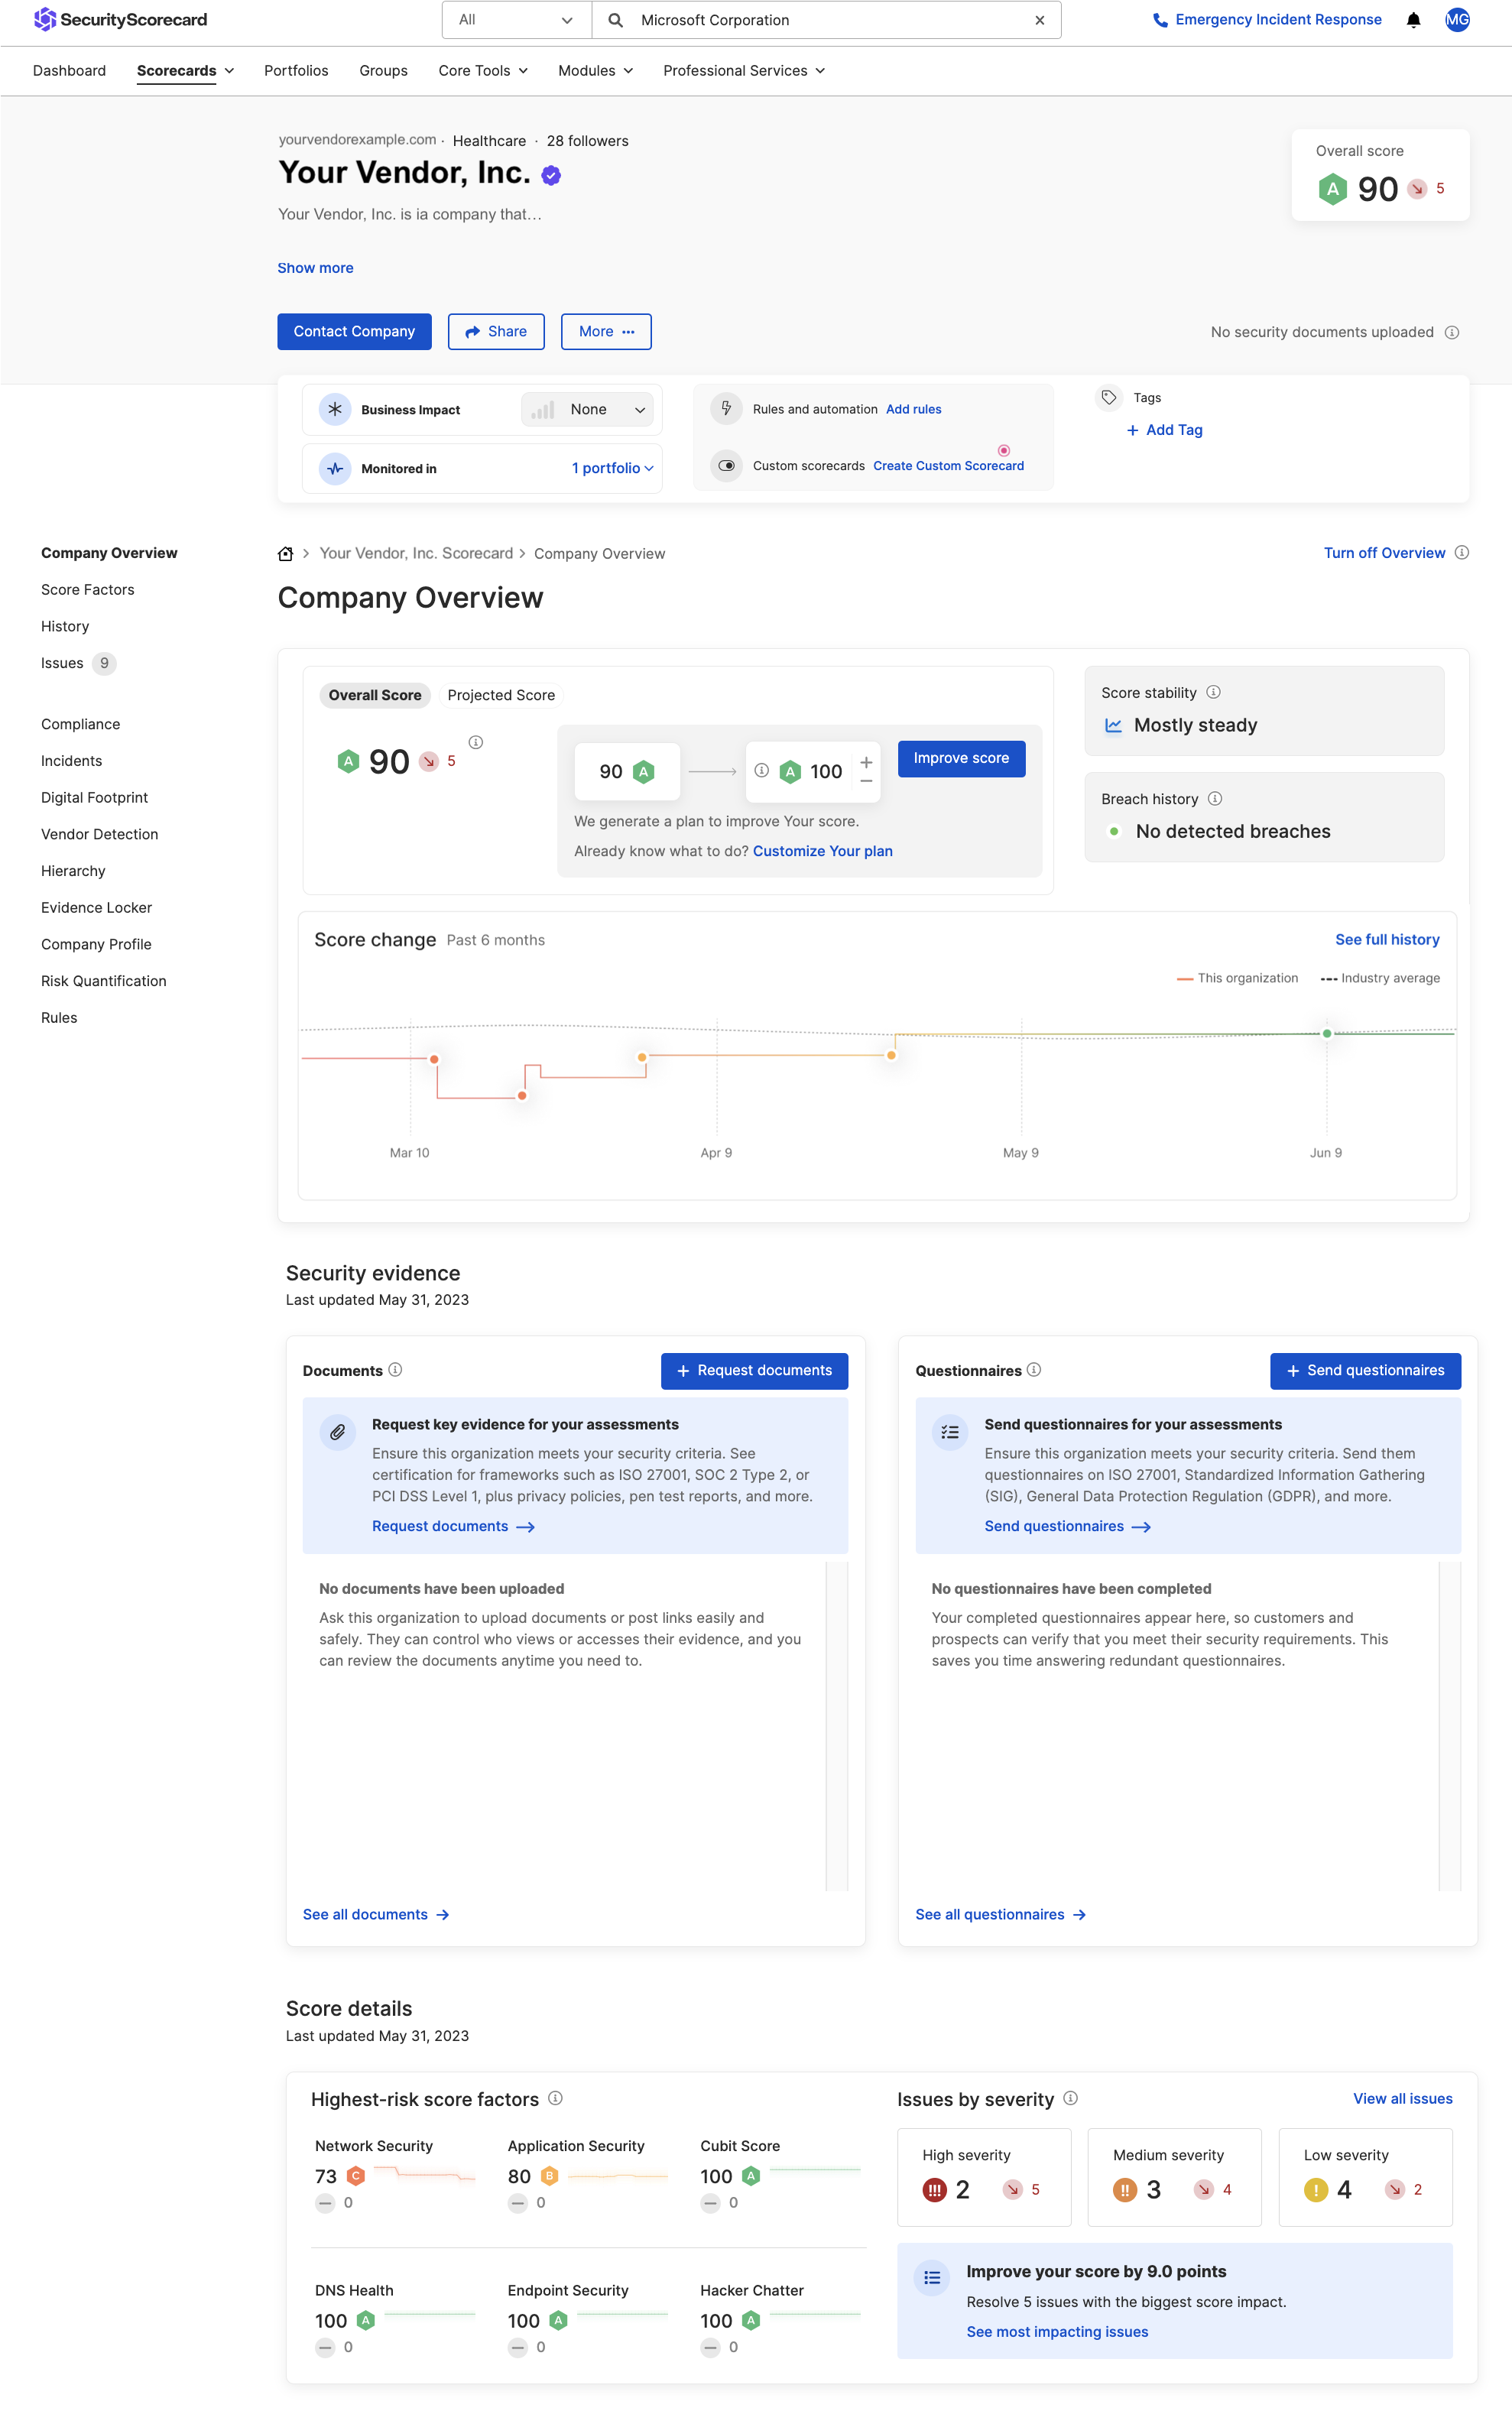Click the Monitored in pulse icon

coord(335,468)
